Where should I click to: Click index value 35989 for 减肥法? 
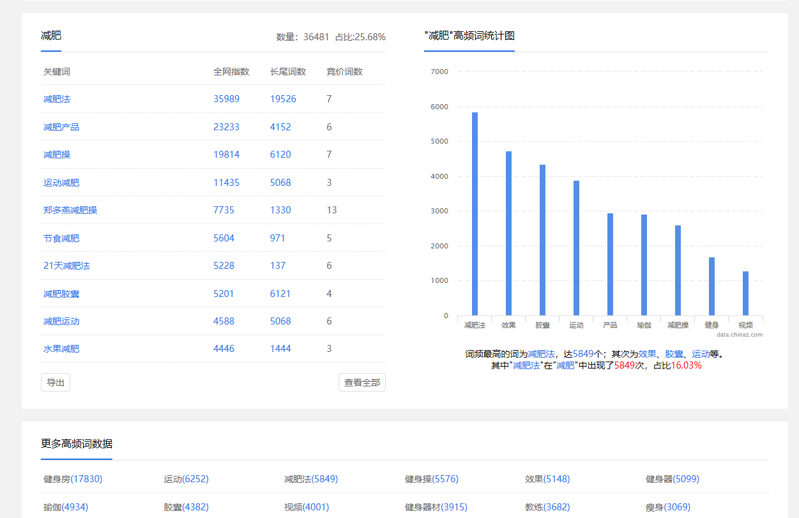pyautogui.click(x=226, y=99)
